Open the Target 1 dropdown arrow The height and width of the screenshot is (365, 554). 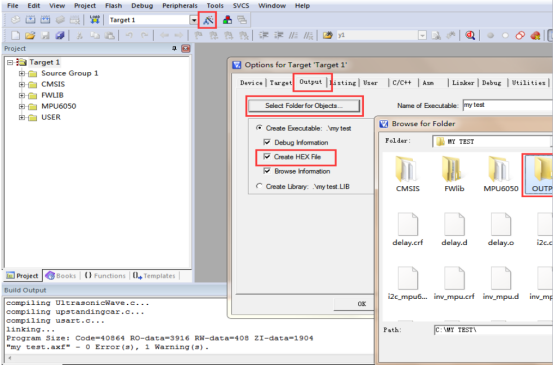193,20
